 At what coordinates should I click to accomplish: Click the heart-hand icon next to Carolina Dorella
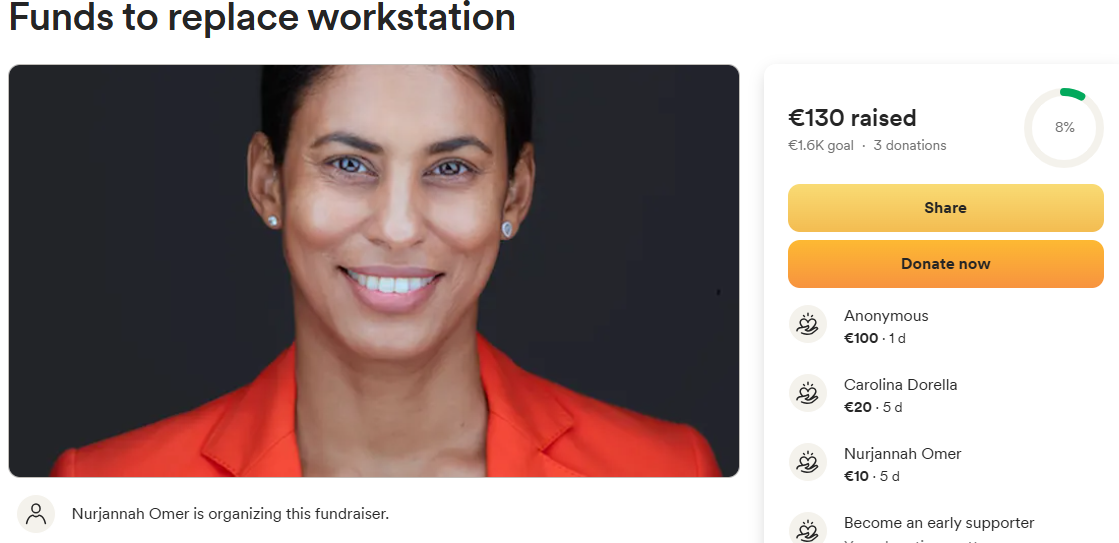[x=807, y=393]
